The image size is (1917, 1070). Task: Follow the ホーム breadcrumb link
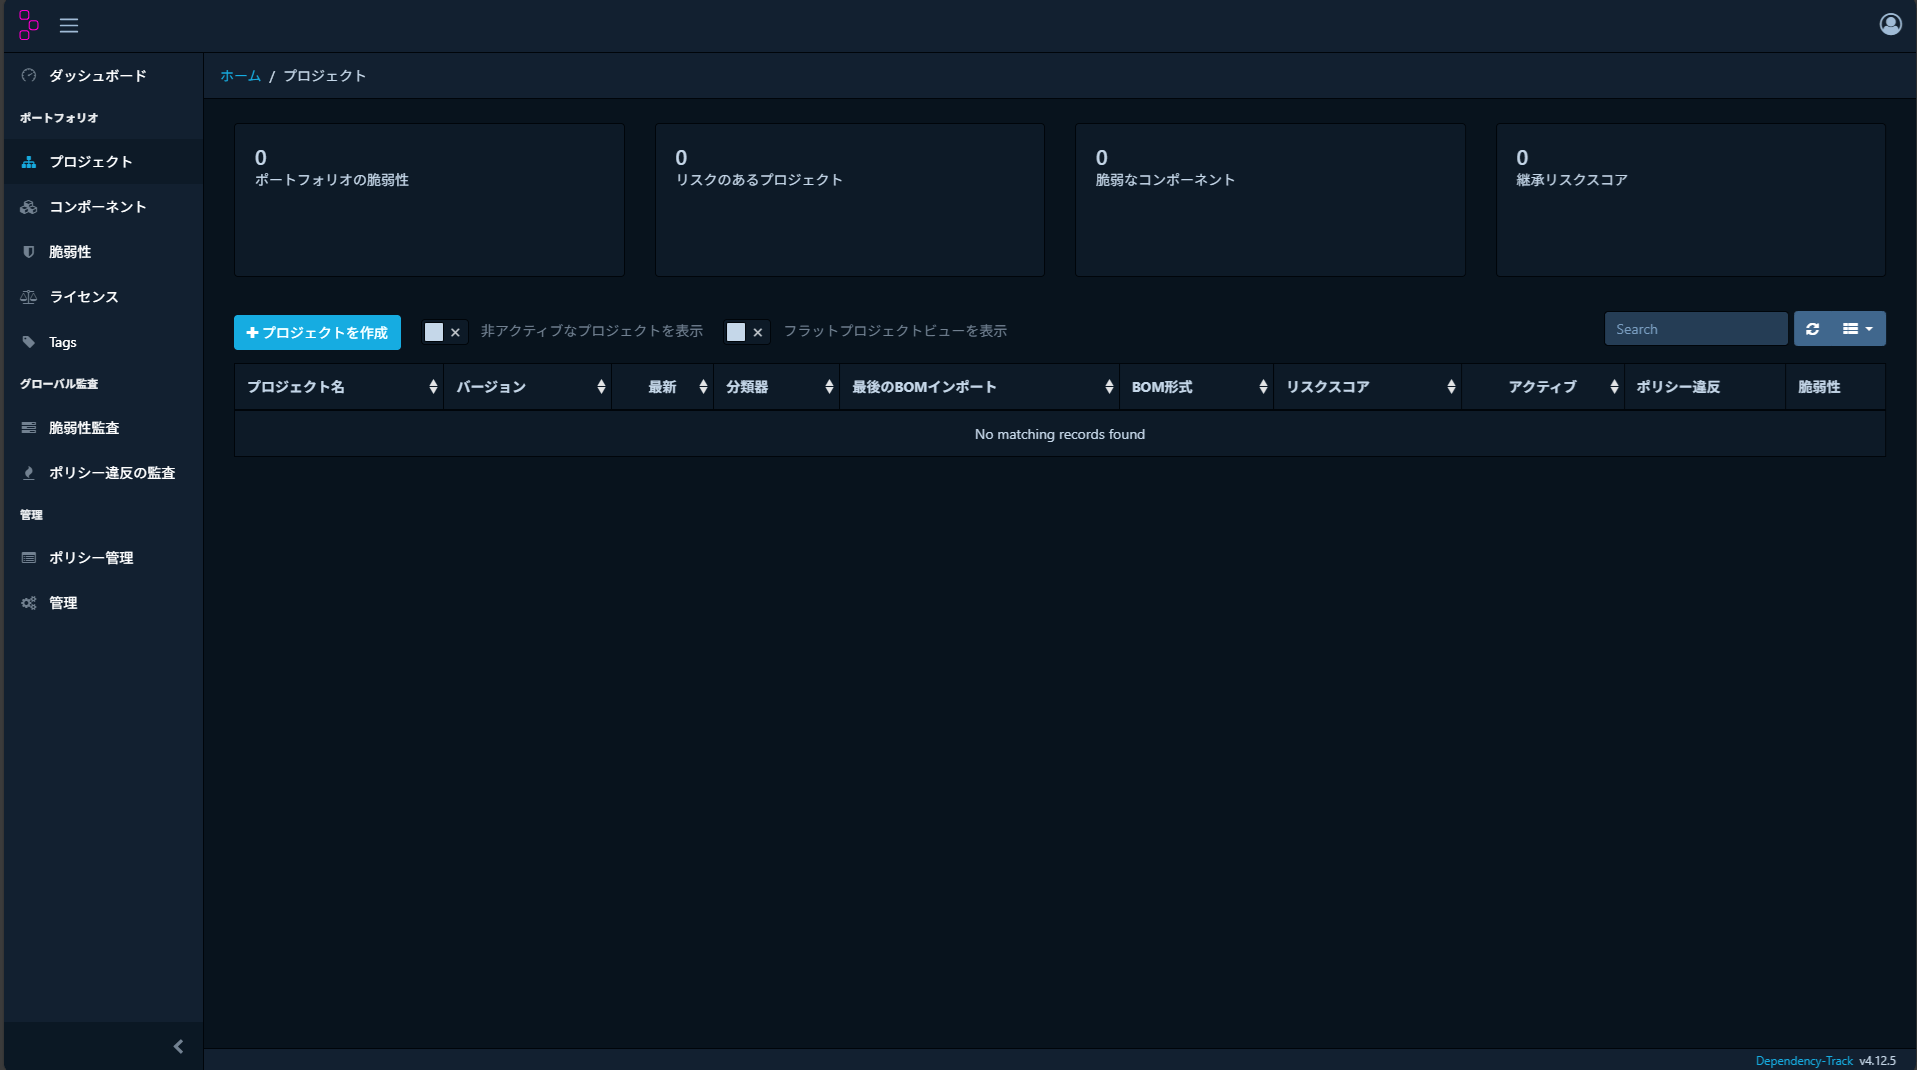pos(240,76)
